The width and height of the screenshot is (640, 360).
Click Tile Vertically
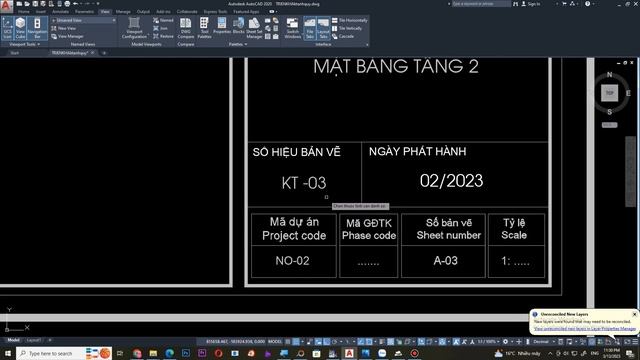pos(347,28)
